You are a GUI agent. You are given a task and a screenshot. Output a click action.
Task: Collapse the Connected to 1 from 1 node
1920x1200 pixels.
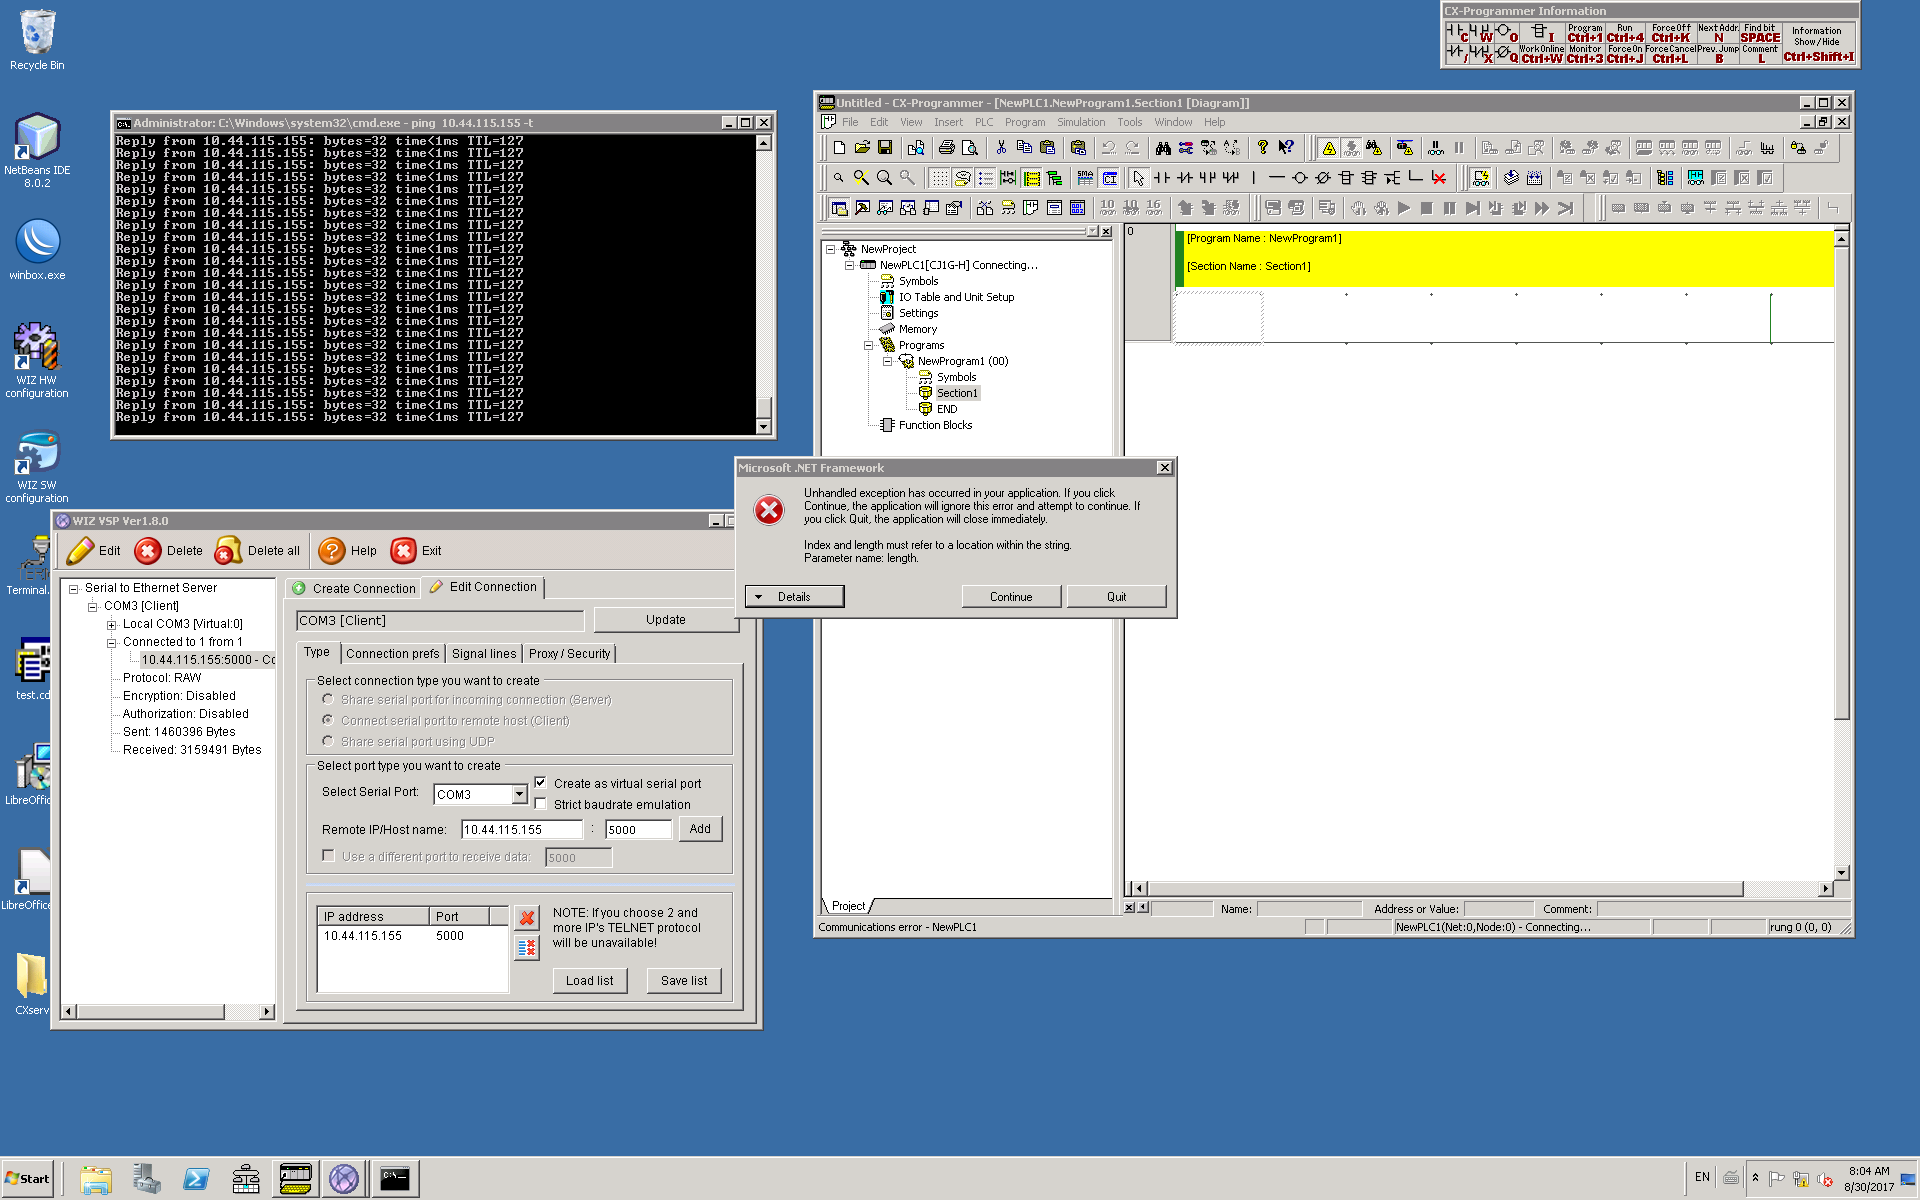(x=112, y=642)
